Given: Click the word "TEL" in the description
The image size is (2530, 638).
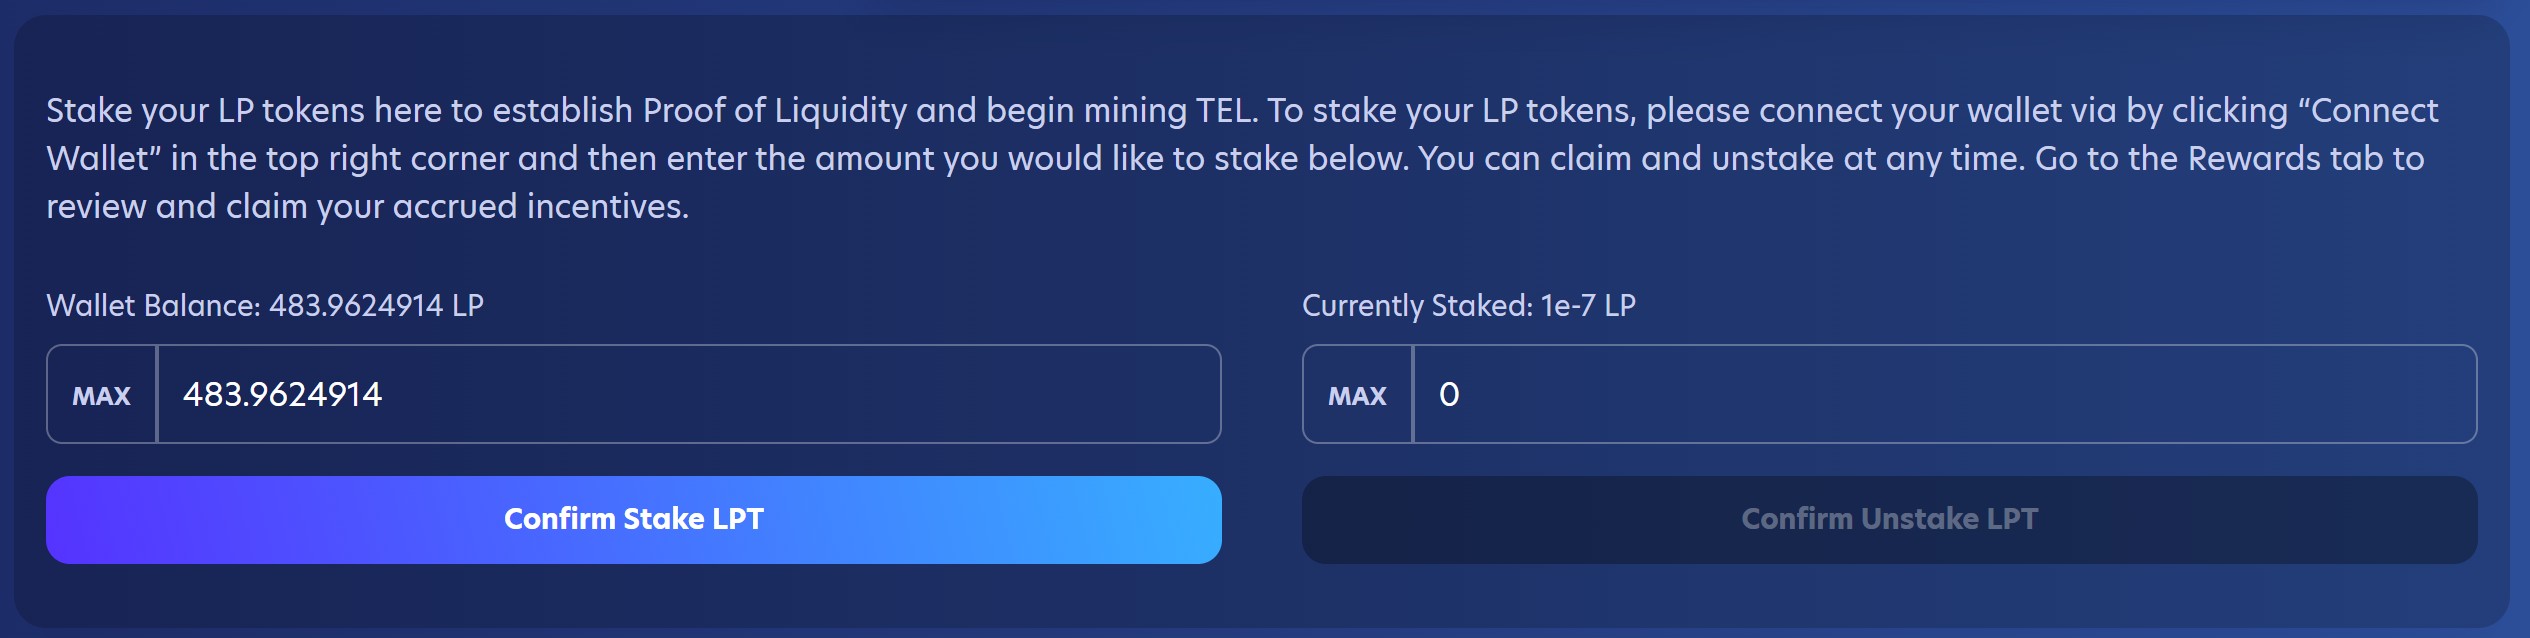Looking at the screenshot, I should [x=1226, y=111].
